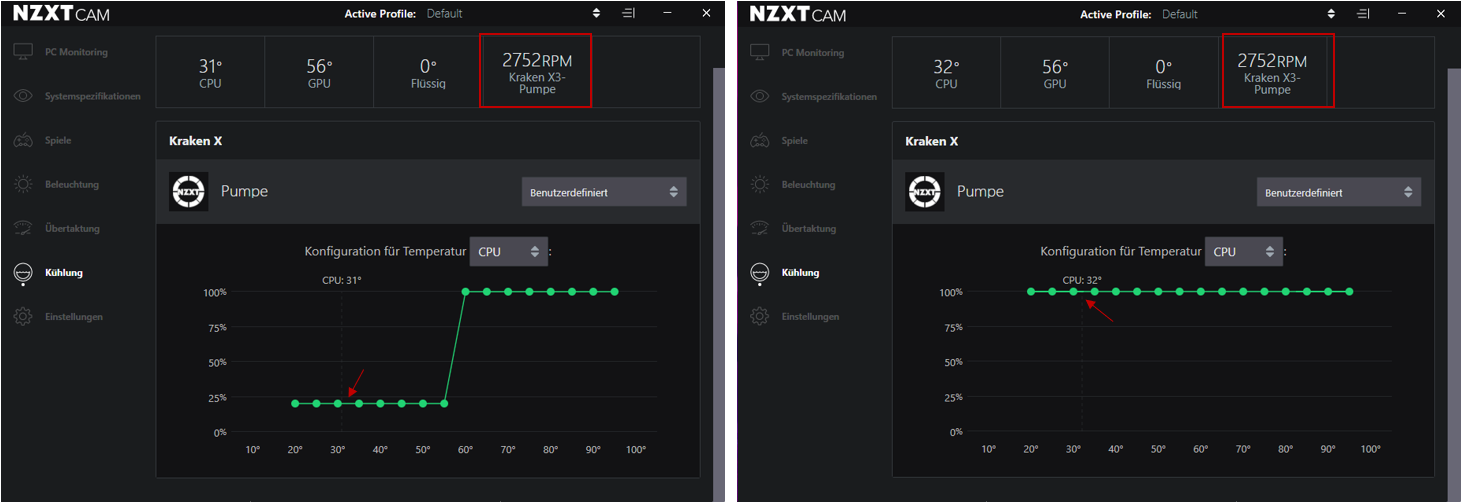The width and height of the screenshot is (1462, 502).
Task: Click 'Konfiguration für Temperatur' label, CPU 32° window
Action: [1121, 252]
